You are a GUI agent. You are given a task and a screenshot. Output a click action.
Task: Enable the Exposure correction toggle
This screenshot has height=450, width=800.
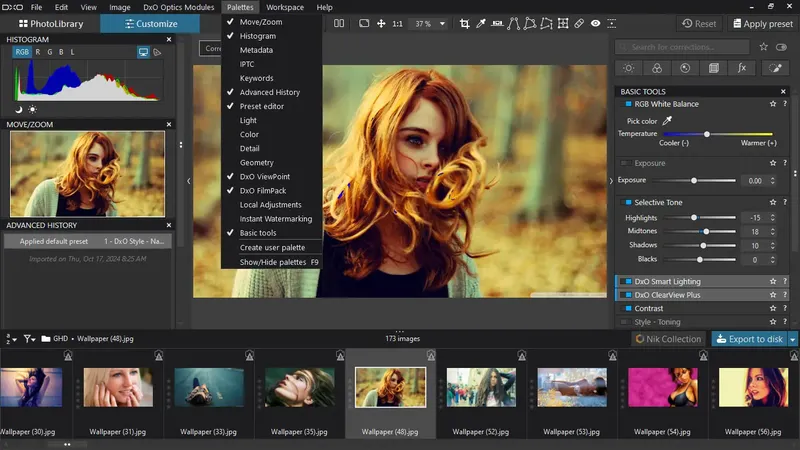click(x=625, y=163)
